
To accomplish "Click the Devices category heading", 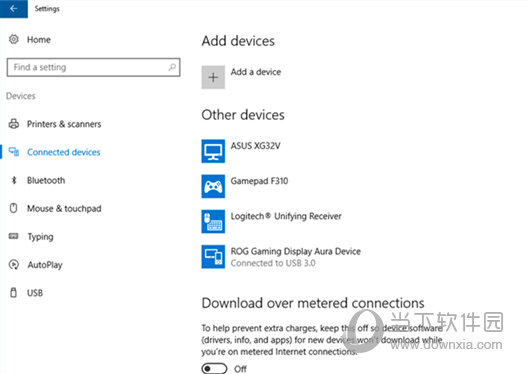I will click(21, 96).
